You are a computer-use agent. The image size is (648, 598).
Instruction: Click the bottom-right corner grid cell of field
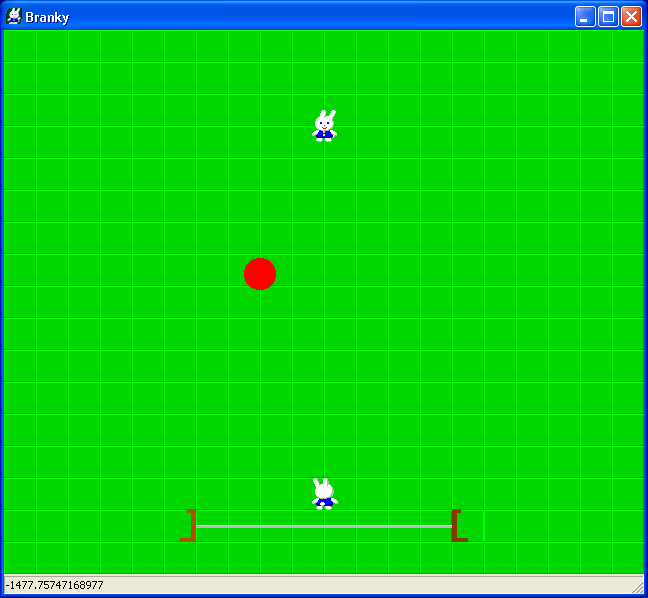(x=628, y=557)
